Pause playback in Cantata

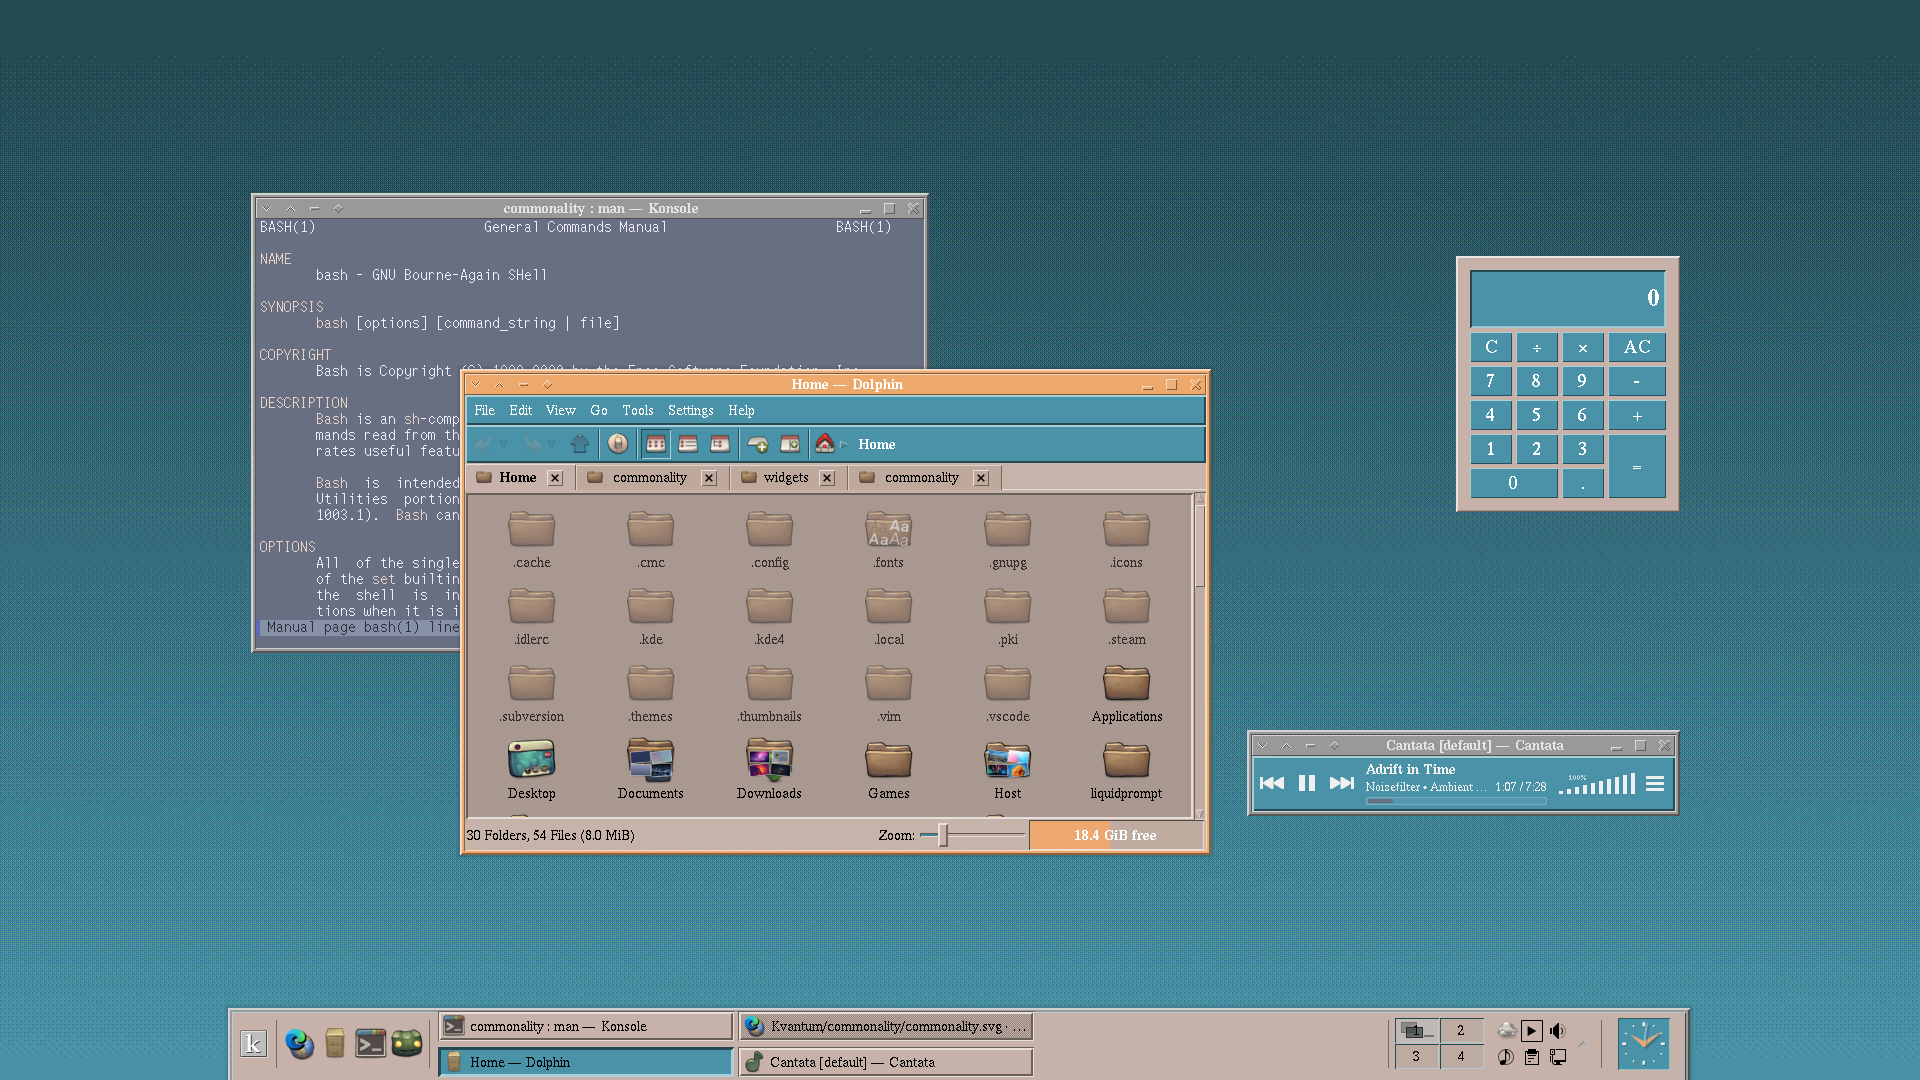click(1306, 783)
